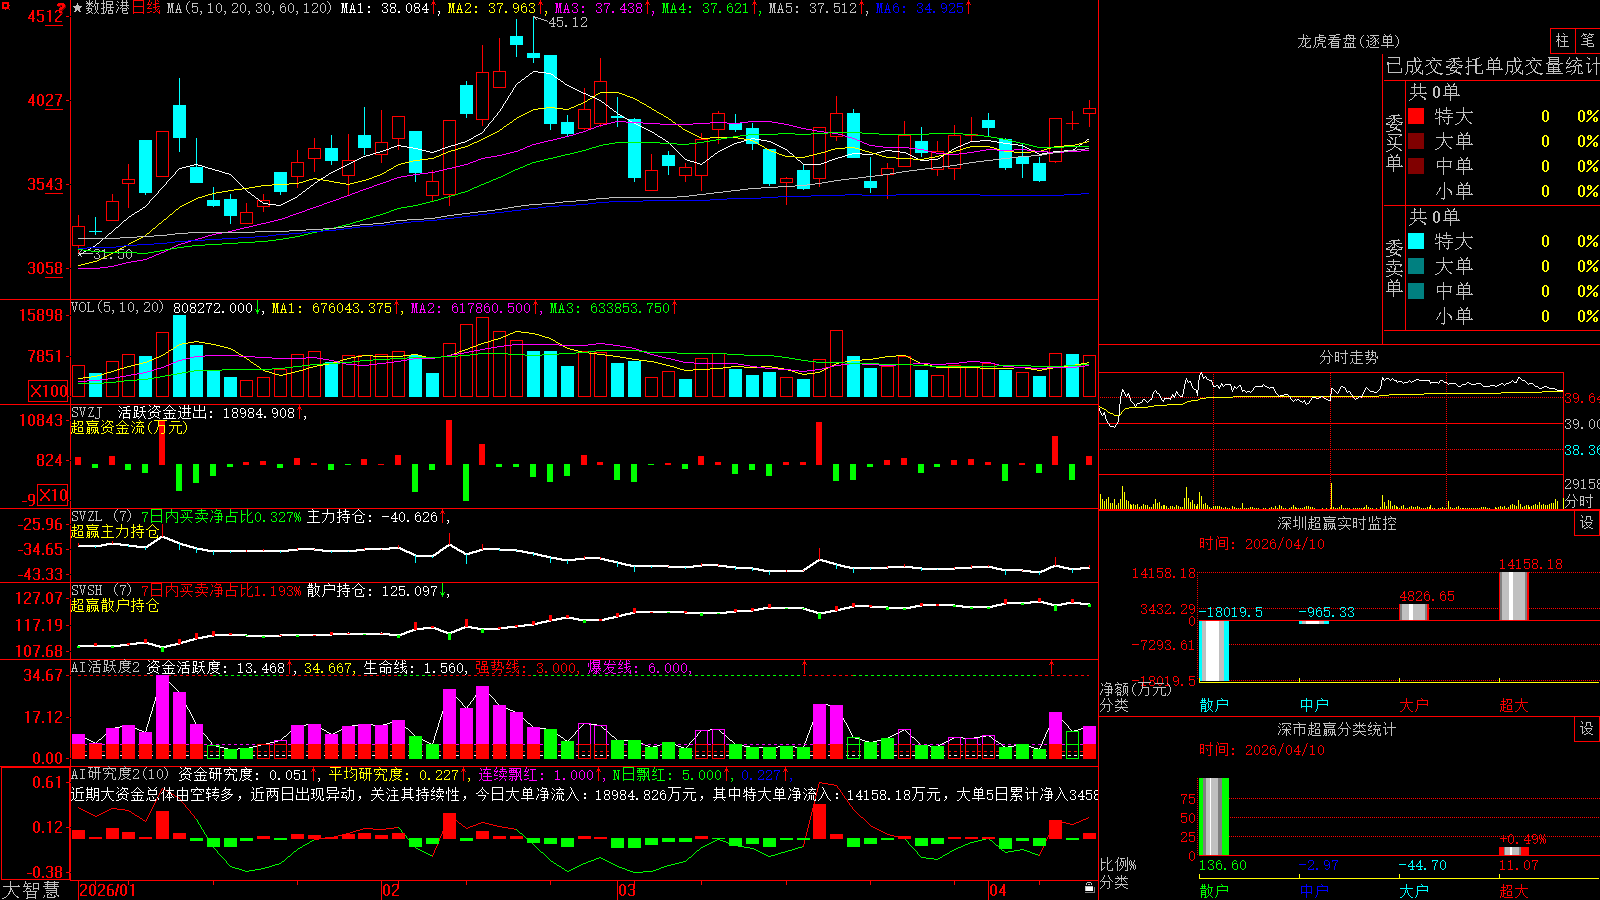Click the 大智慧 logo in the corner
The image size is (1600, 900).
click(31, 890)
